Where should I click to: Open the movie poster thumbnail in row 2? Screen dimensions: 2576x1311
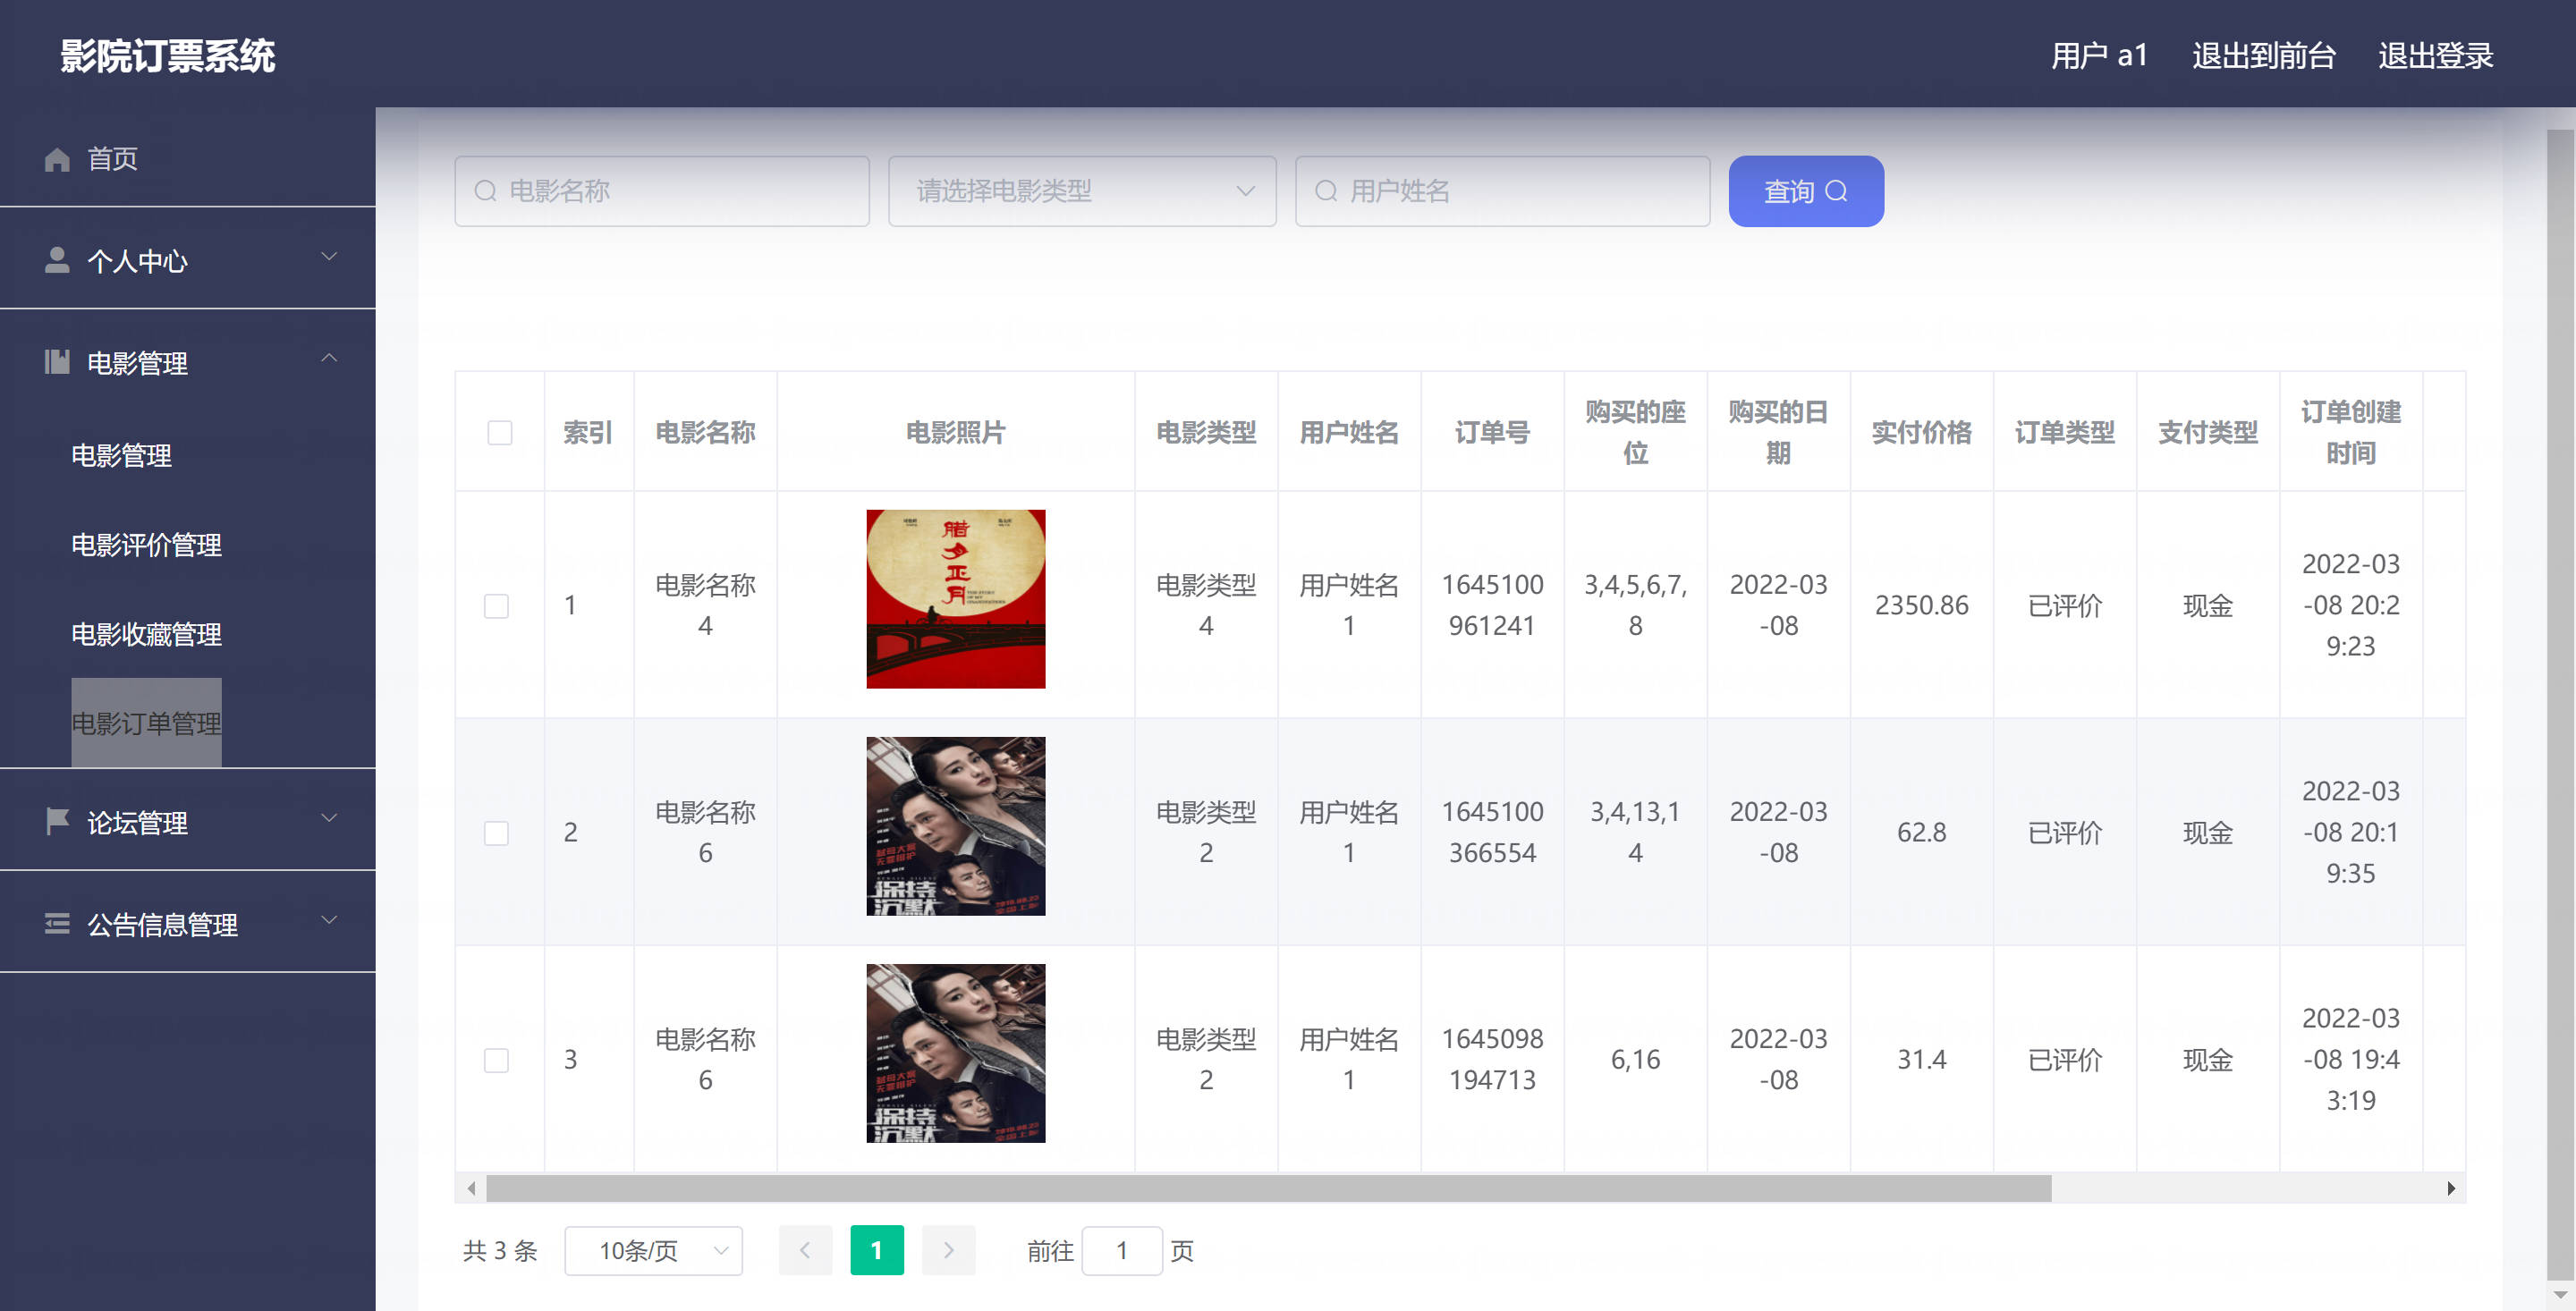956,826
